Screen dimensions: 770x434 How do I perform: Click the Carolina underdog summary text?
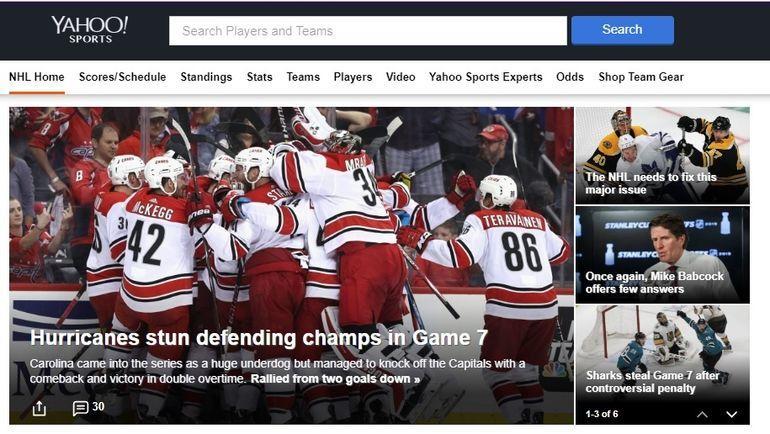tap(277, 371)
